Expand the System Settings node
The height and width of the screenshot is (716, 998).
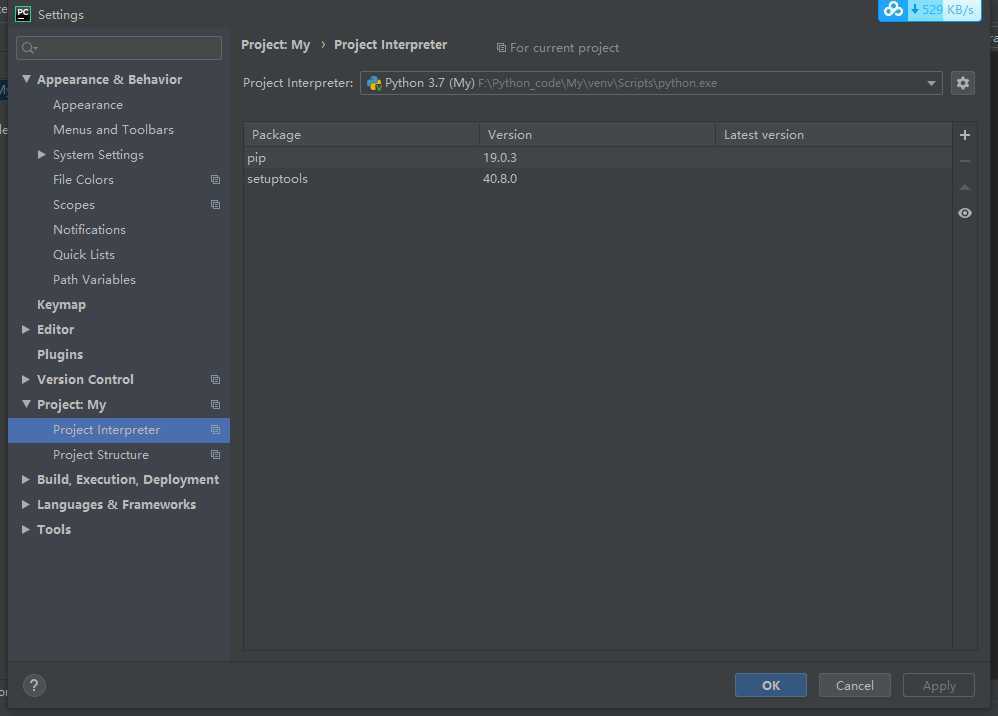pos(41,155)
